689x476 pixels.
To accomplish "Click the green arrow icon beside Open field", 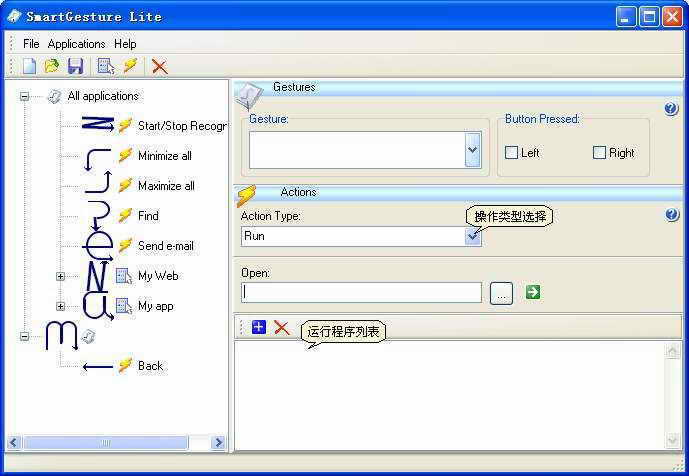I will pos(533,292).
